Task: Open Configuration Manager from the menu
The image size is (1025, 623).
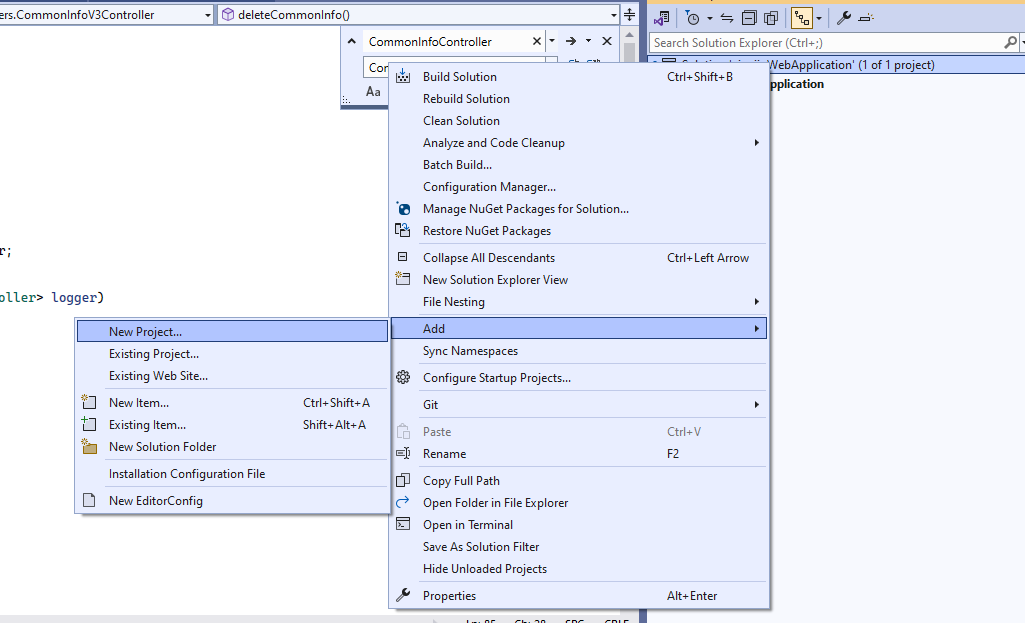Action: tap(489, 186)
